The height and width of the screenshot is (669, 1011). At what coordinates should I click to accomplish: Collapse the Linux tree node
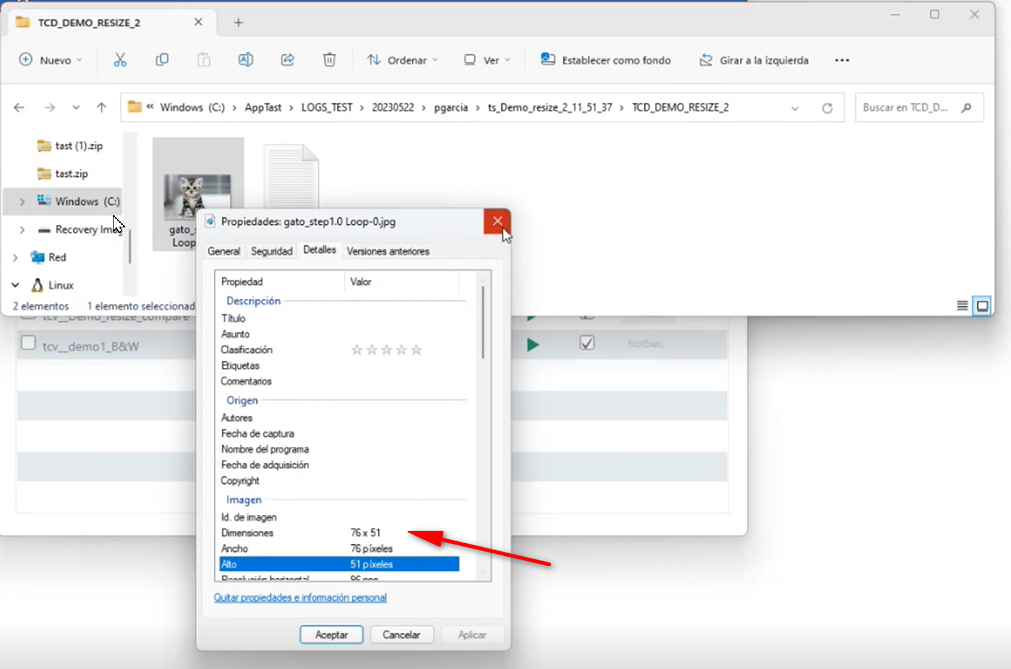pyautogui.click(x=16, y=285)
